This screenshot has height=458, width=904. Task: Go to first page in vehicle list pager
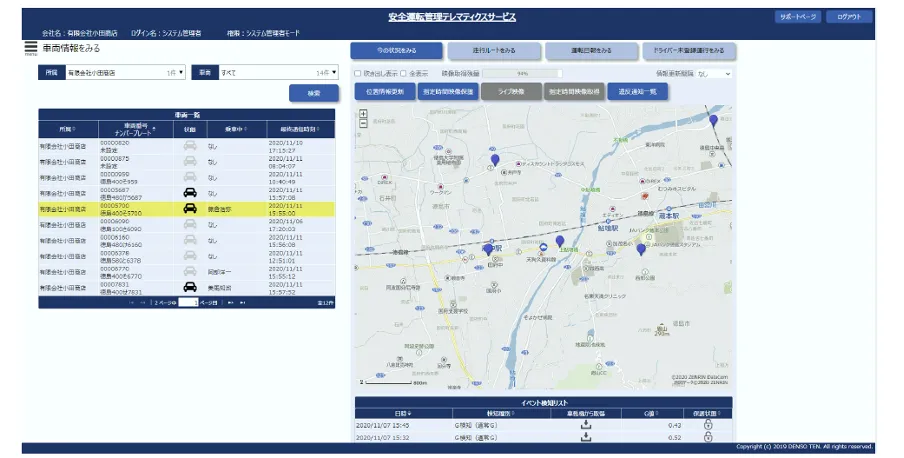coord(131,302)
